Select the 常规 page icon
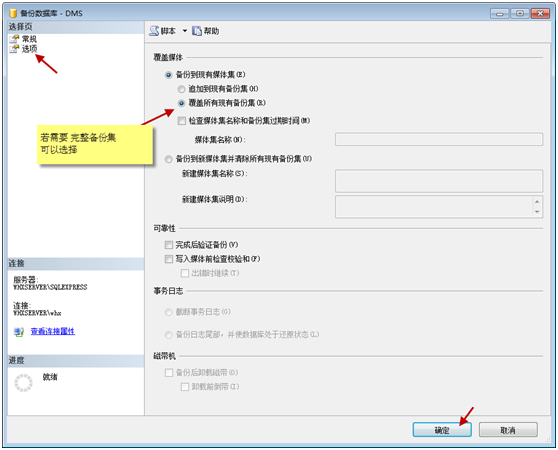Screen dimensions: 558x450 [14, 38]
